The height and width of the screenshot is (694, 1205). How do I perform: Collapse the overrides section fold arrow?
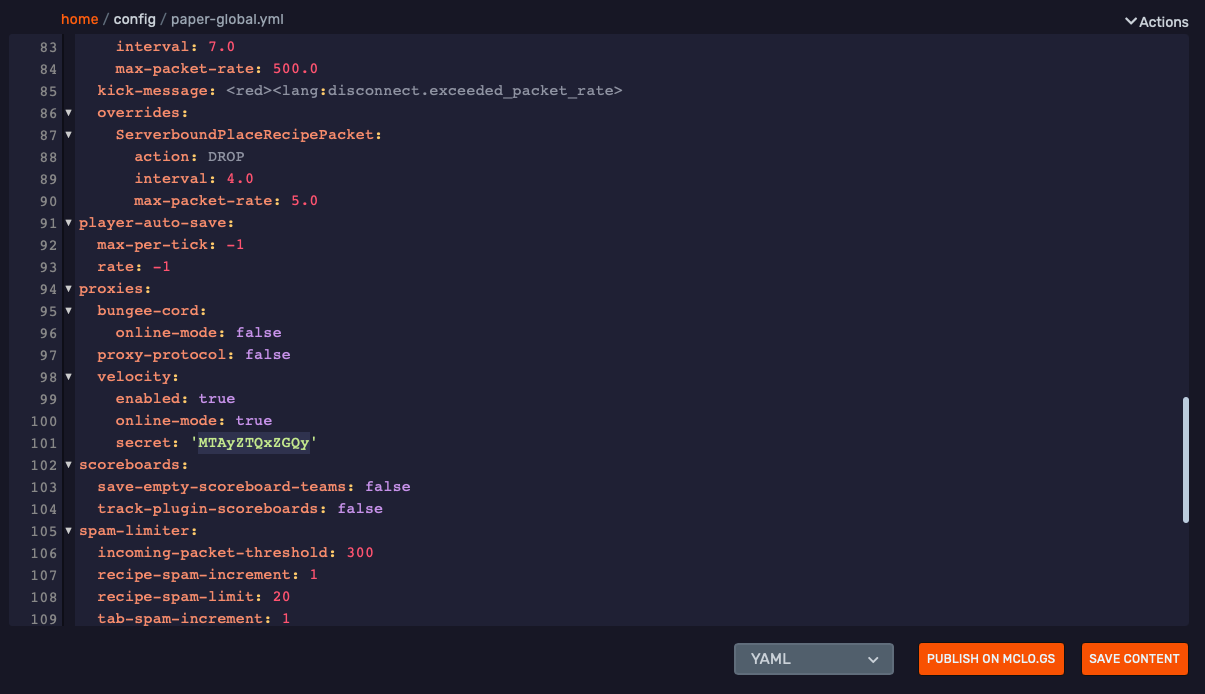(69, 113)
